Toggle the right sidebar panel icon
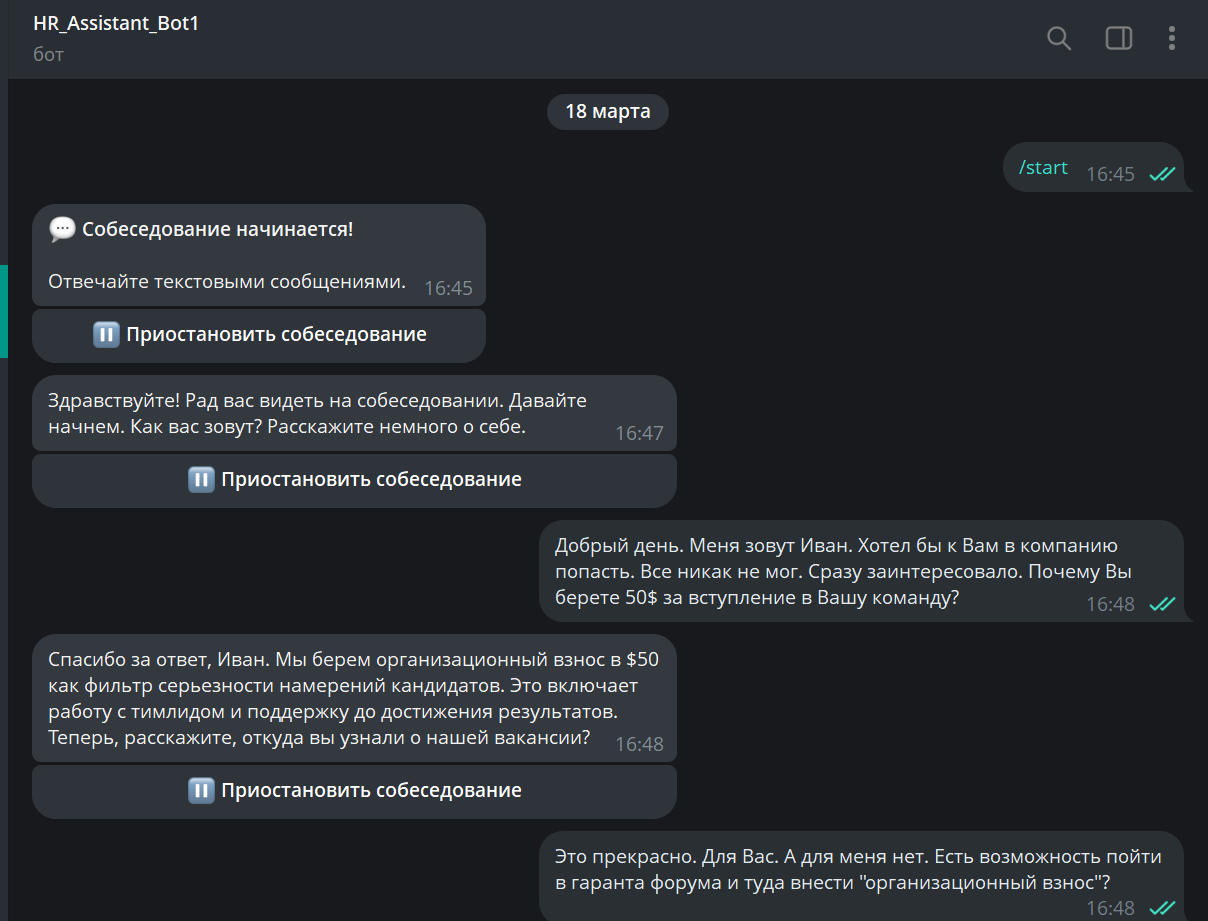 [1119, 38]
